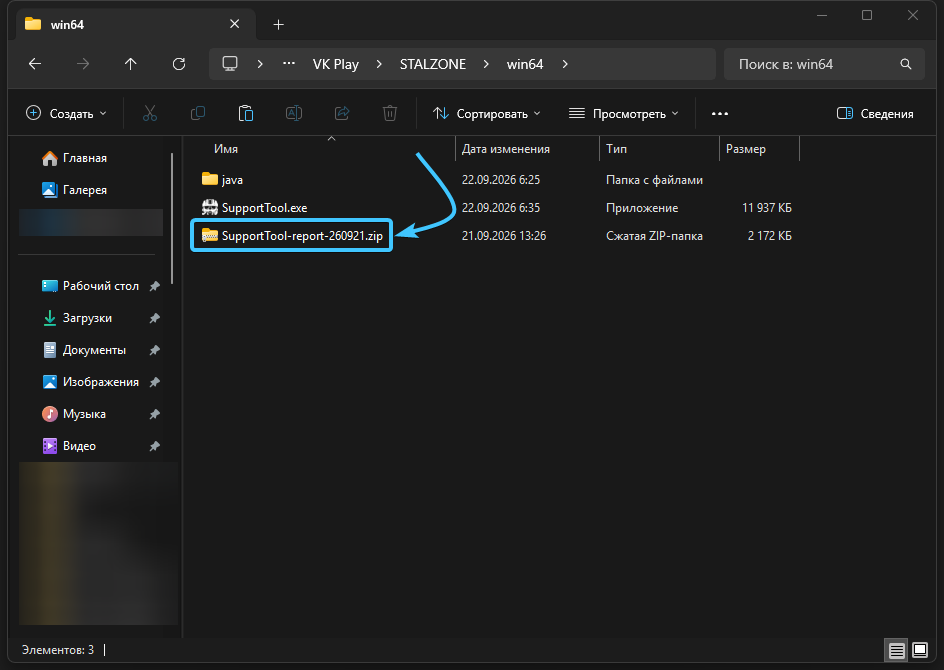Click VK Play in the address breadcrumb
Screen dimensions: 944x670
[x=336, y=64]
